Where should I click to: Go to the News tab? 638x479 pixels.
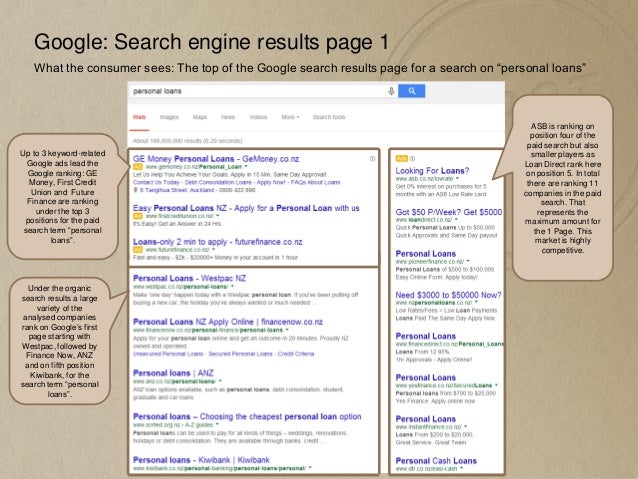[228, 117]
